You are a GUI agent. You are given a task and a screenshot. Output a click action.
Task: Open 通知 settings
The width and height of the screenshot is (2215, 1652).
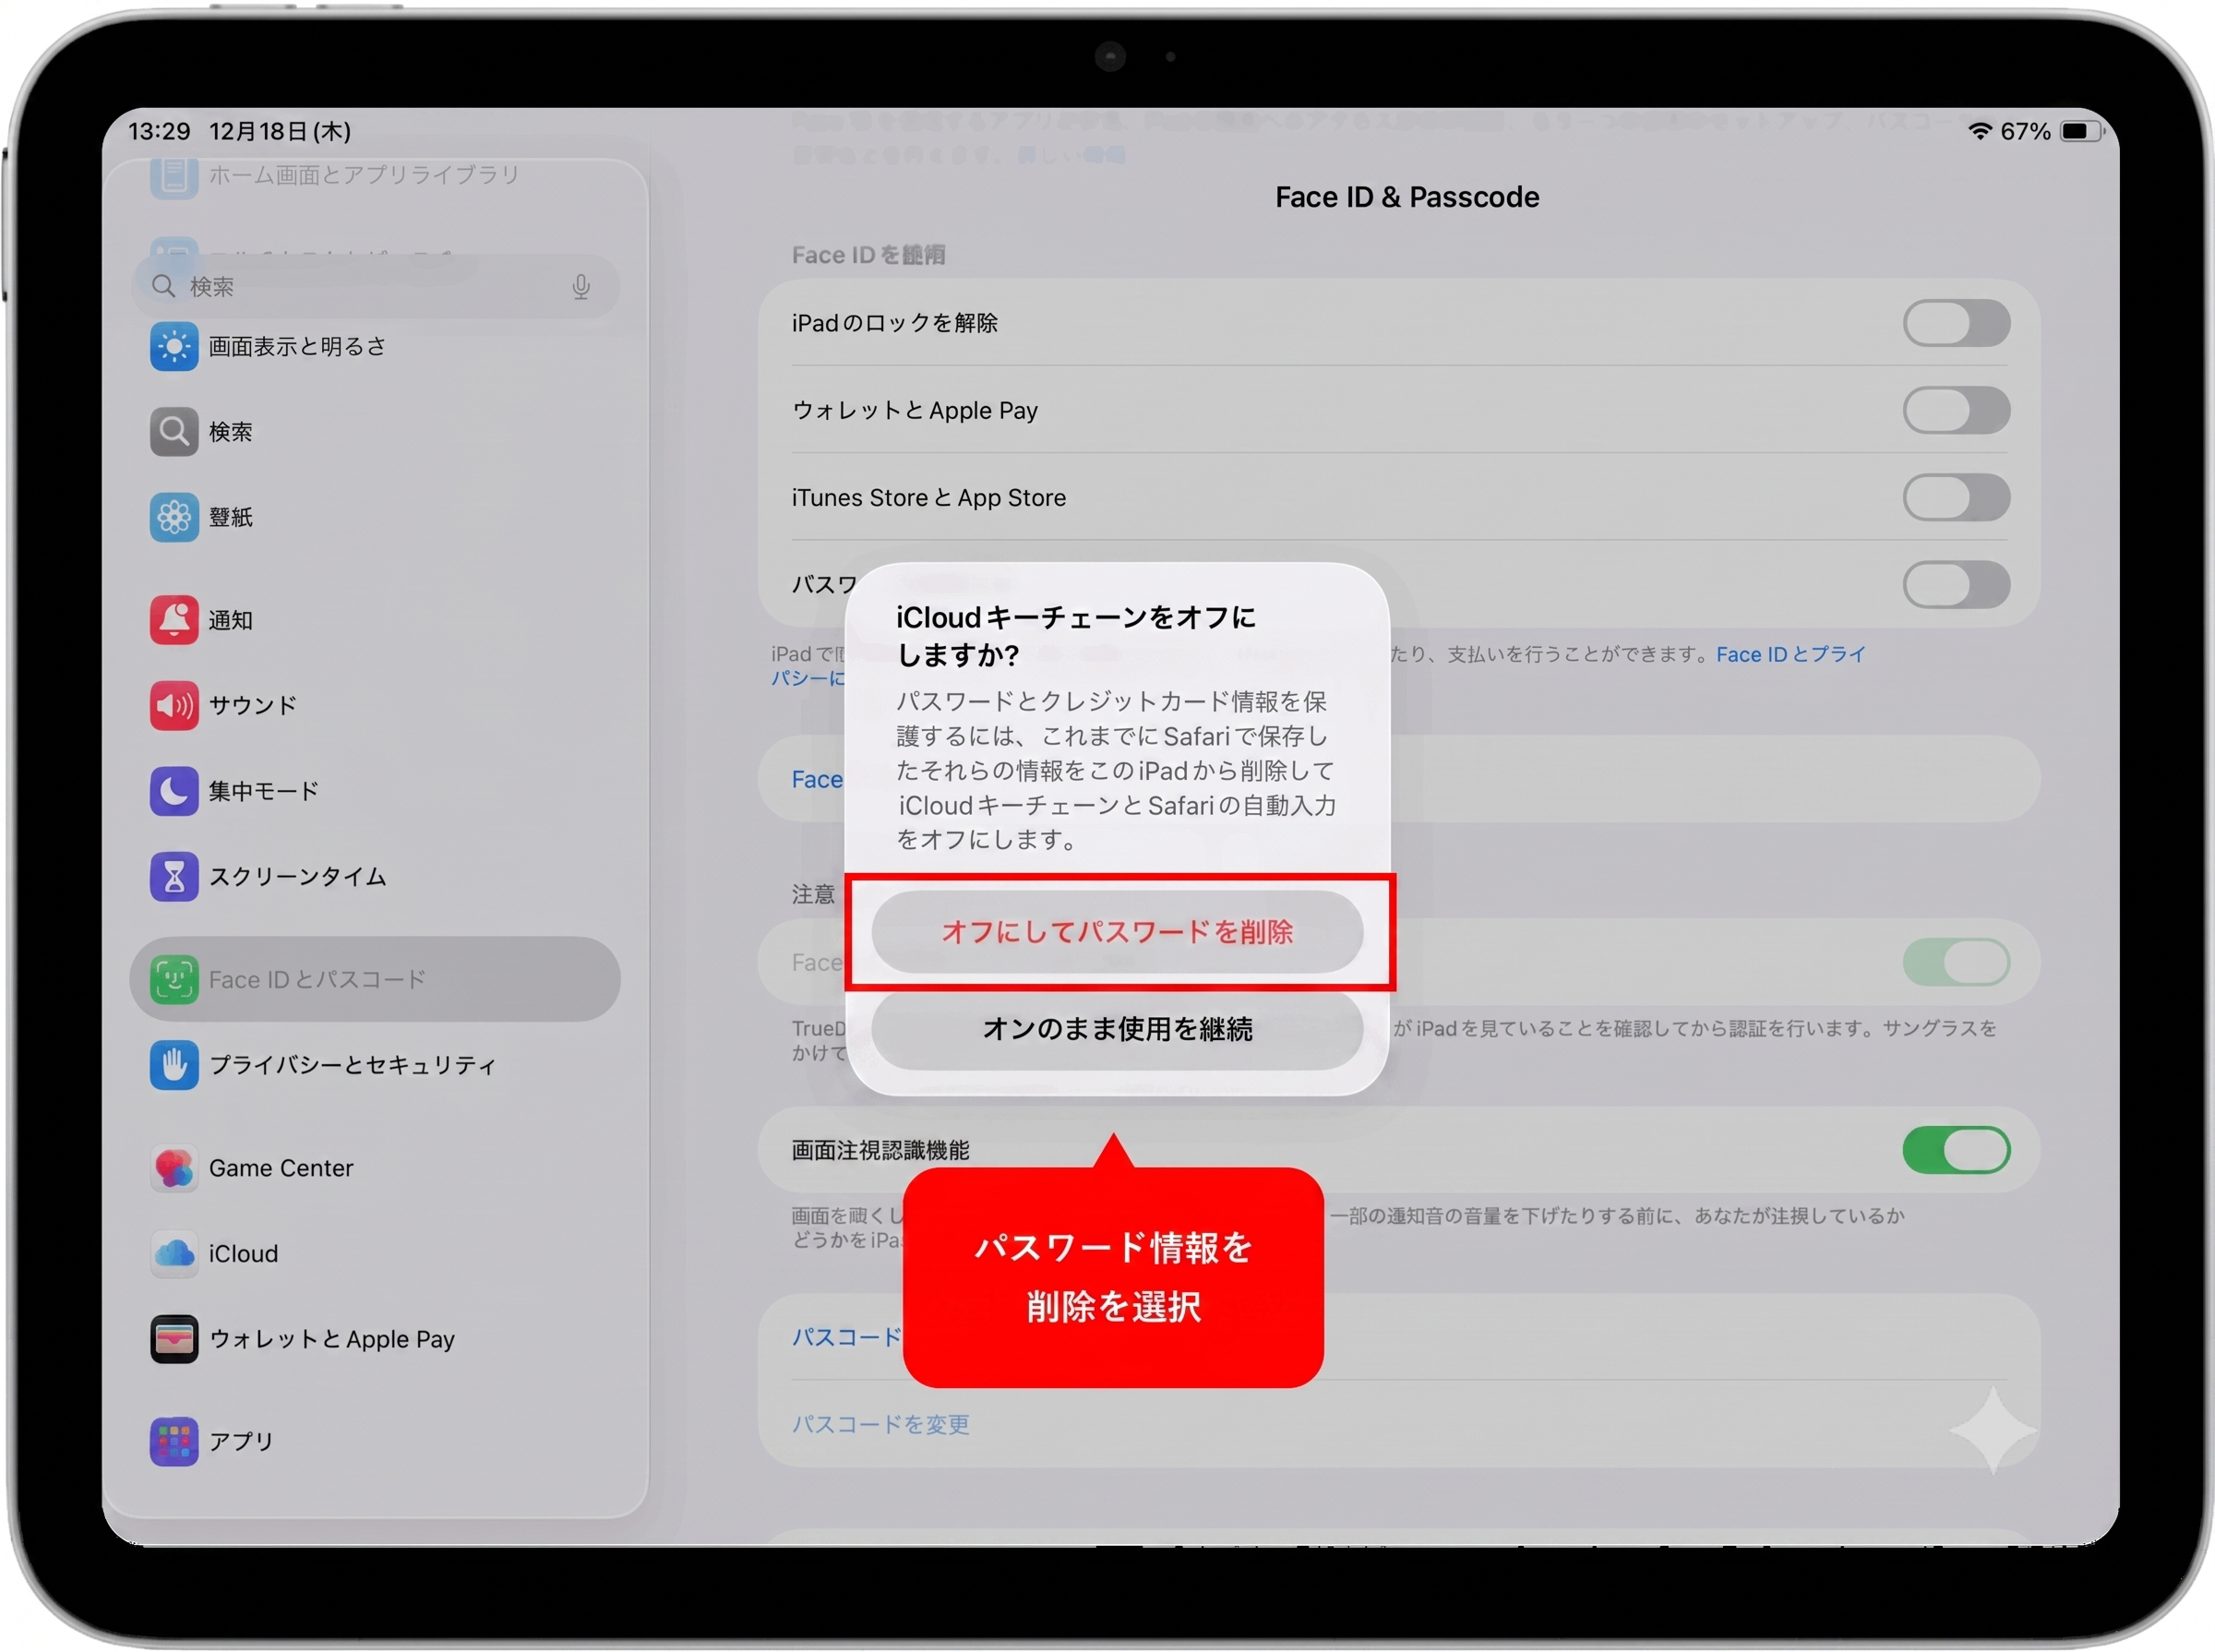point(375,620)
